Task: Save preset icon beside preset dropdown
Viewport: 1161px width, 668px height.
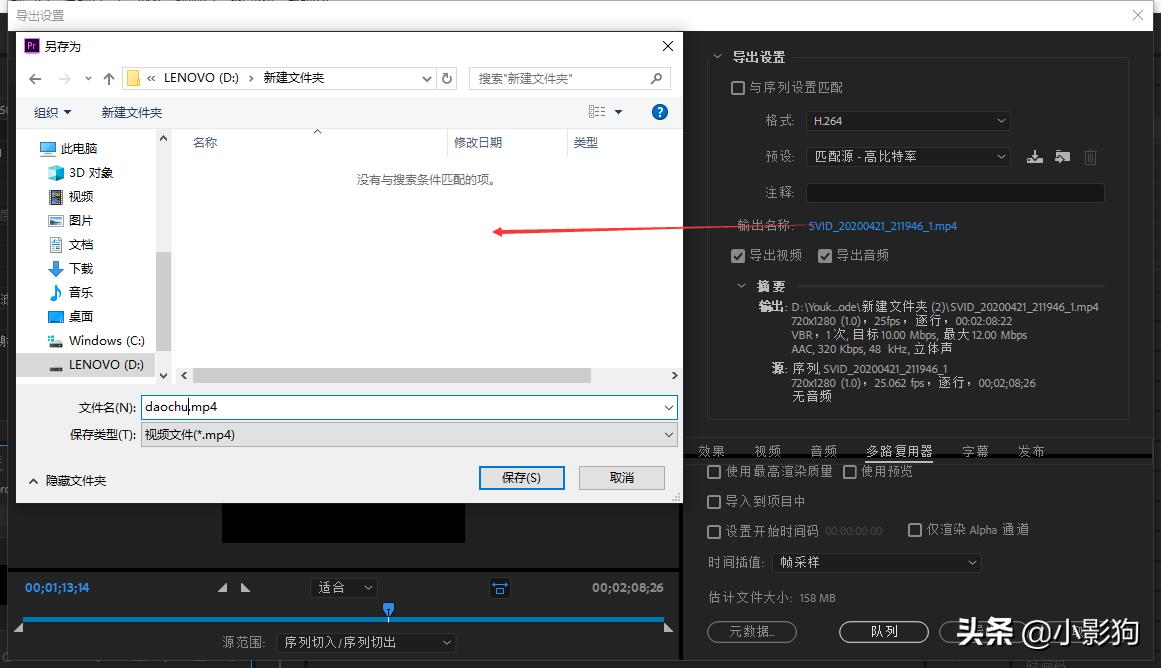Action: coord(1034,157)
